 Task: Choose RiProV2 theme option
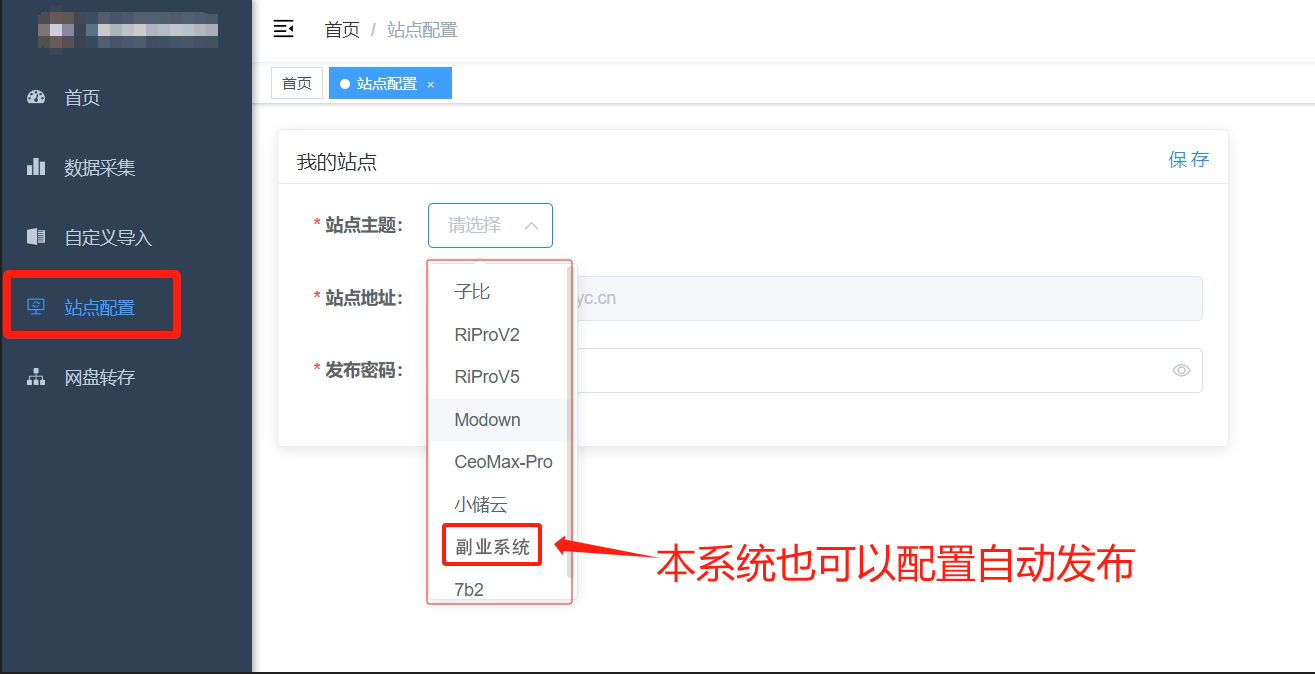click(x=487, y=335)
